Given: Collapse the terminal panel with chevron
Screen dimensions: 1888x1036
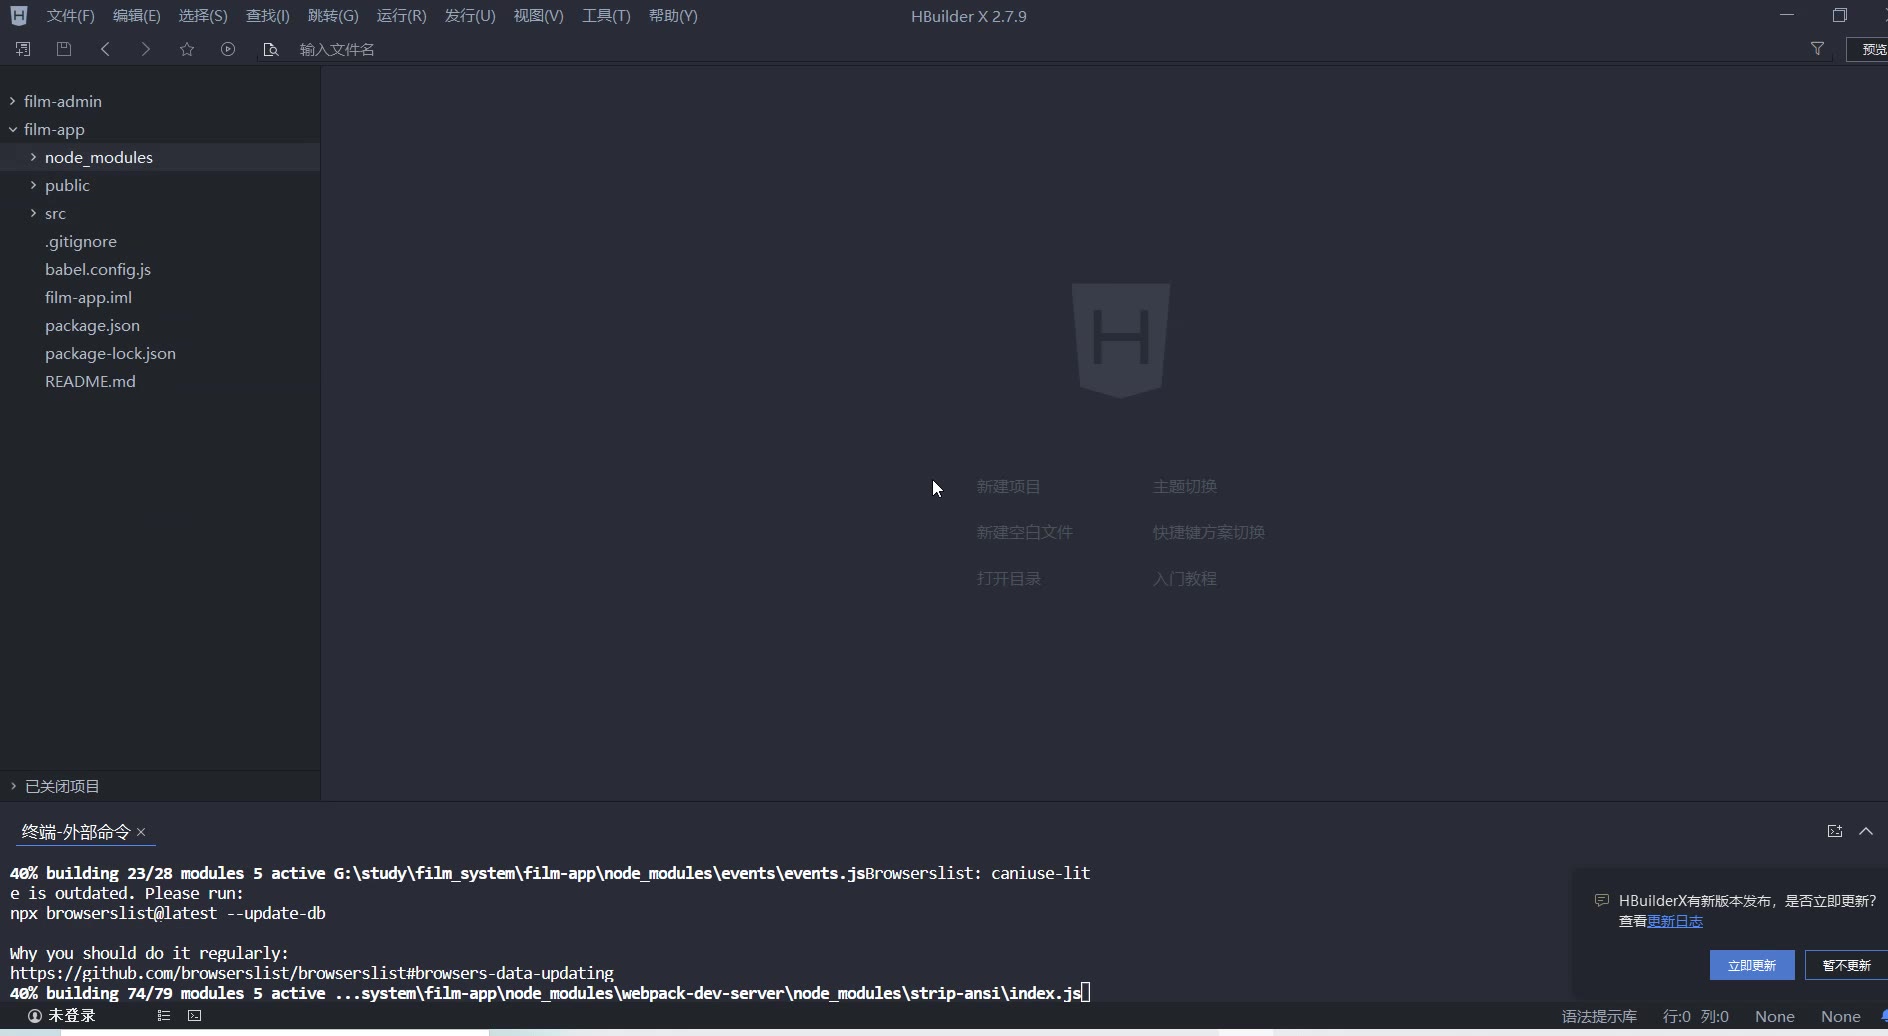Looking at the screenshot, I should coord(1866,831).
